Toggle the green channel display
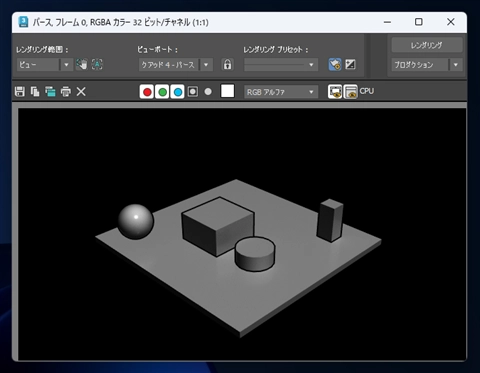Screen dimensions: 480x373 (162, 92)
